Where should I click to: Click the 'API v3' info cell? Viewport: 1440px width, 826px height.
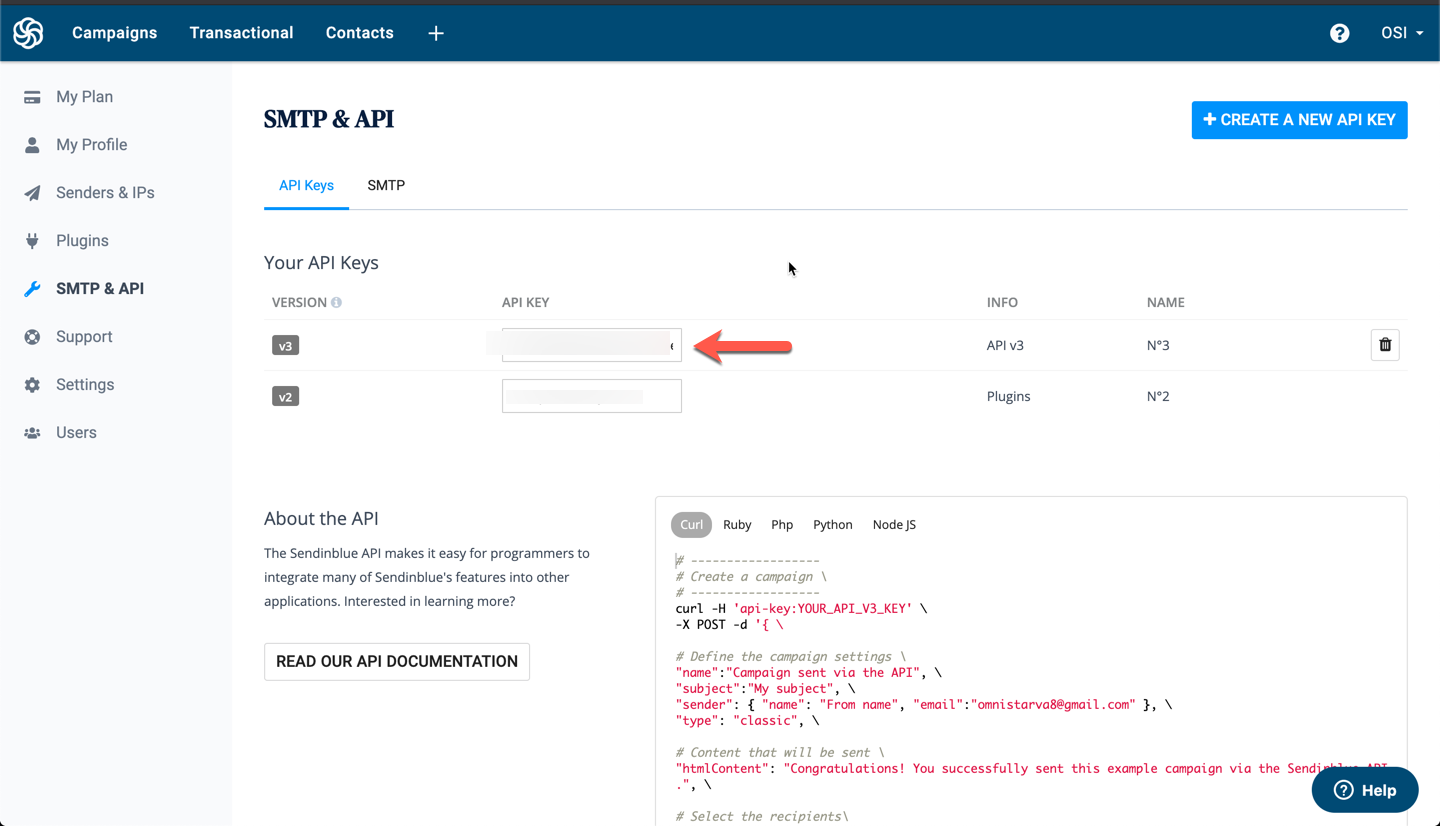coord(1005,345)
